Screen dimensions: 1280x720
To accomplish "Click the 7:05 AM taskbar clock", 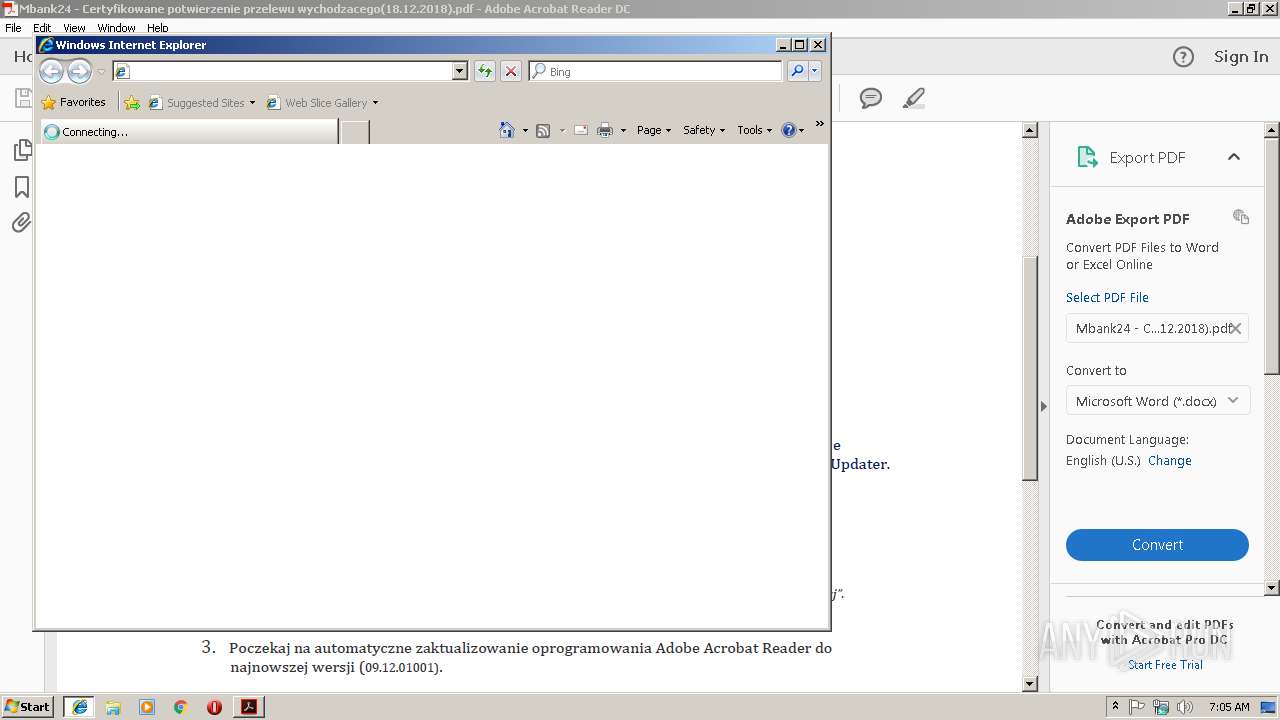I will pos(1229,707).
